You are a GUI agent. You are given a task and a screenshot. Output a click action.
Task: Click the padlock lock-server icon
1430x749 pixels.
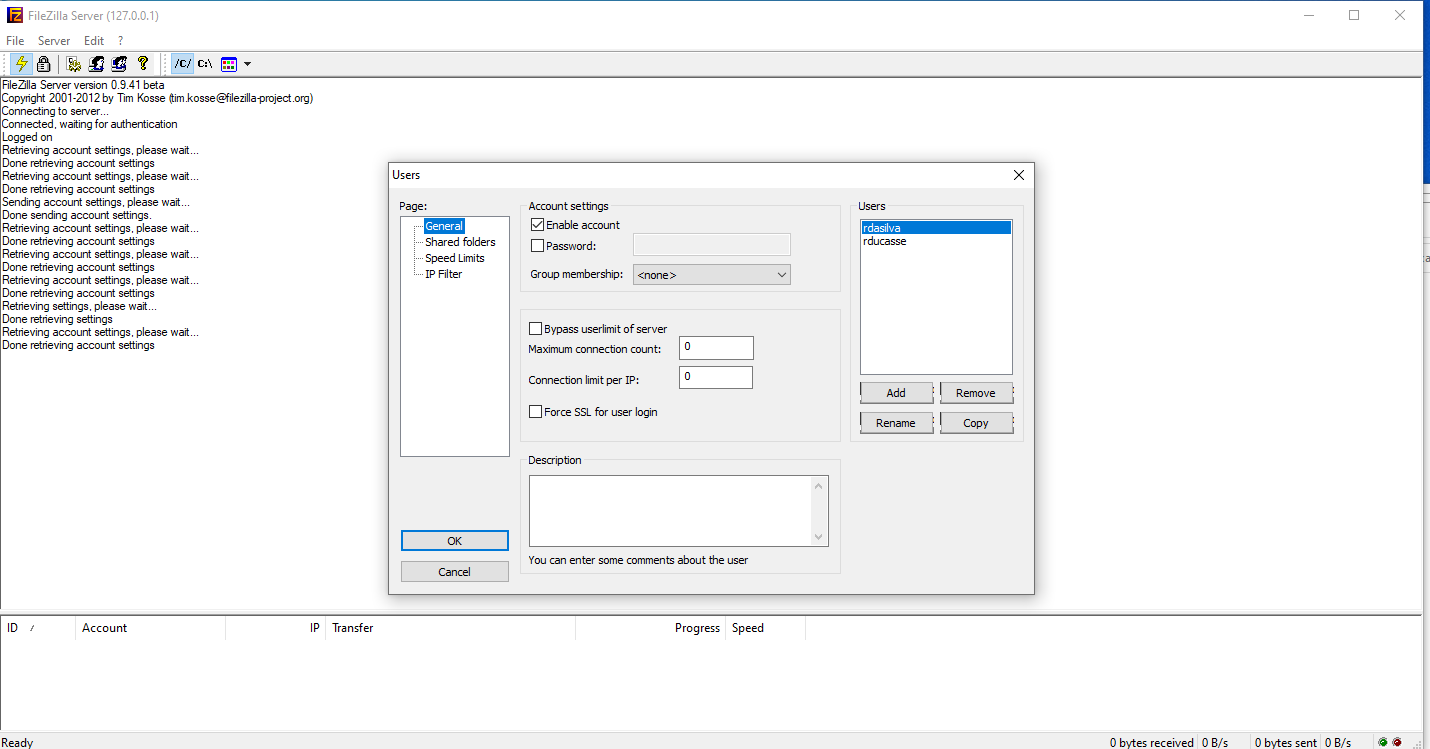point(43,64)
